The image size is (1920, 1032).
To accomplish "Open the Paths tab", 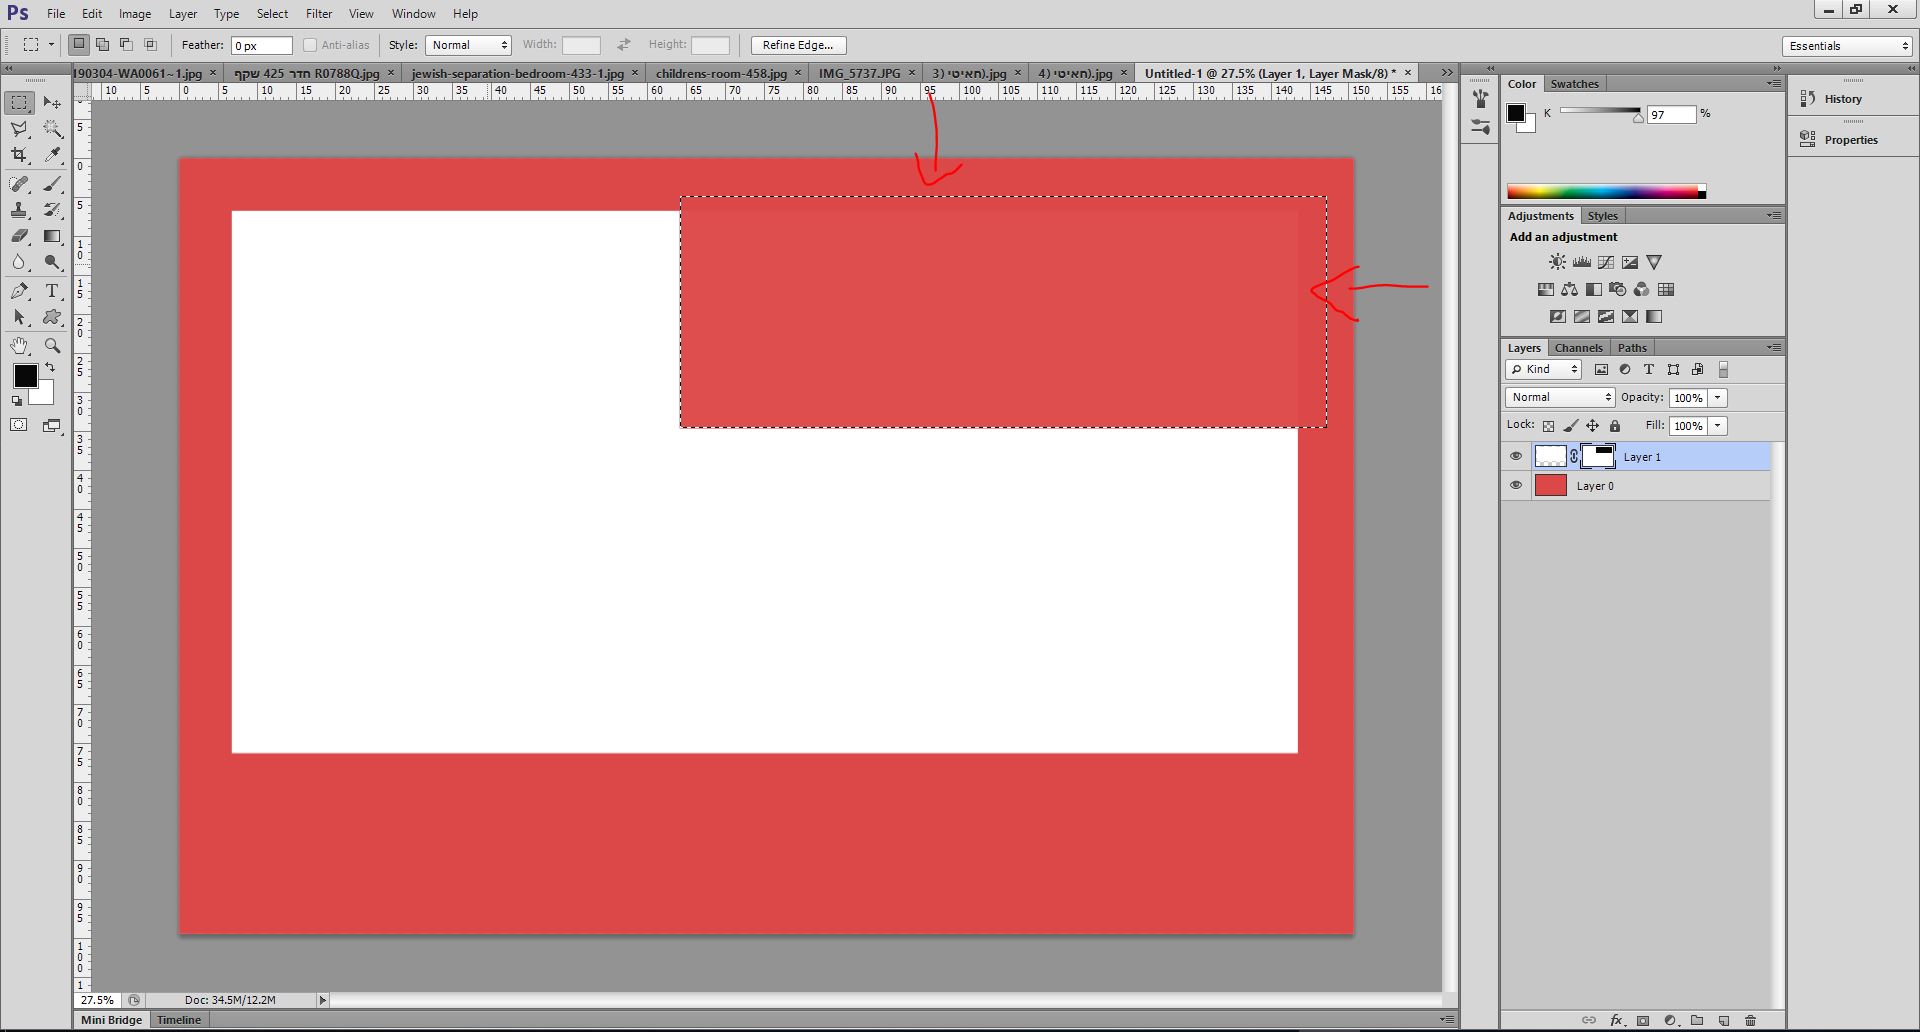I will 1632,348.
